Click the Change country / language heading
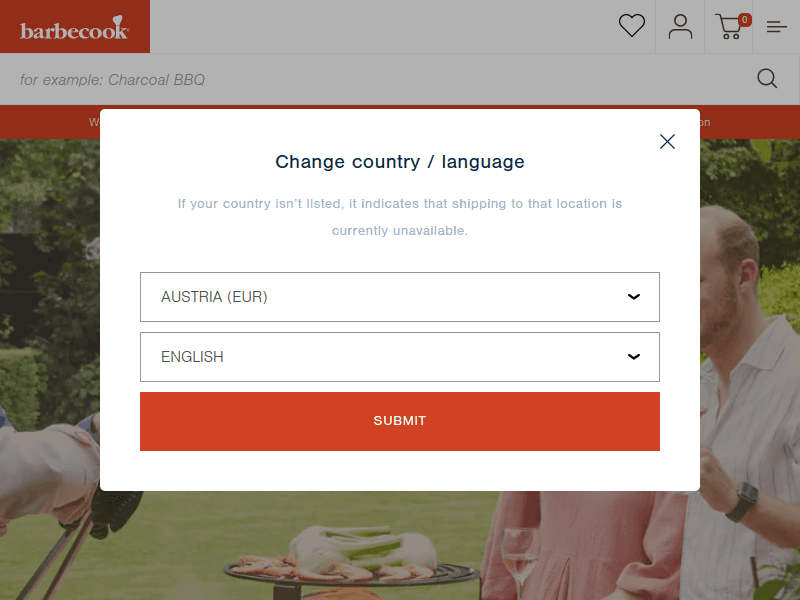 tap(399, 162)
